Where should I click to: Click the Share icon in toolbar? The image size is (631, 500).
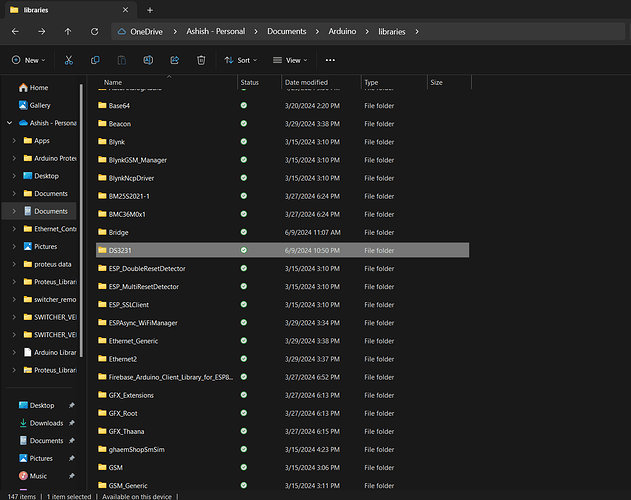pyautogui.click(x=175, y=60)
